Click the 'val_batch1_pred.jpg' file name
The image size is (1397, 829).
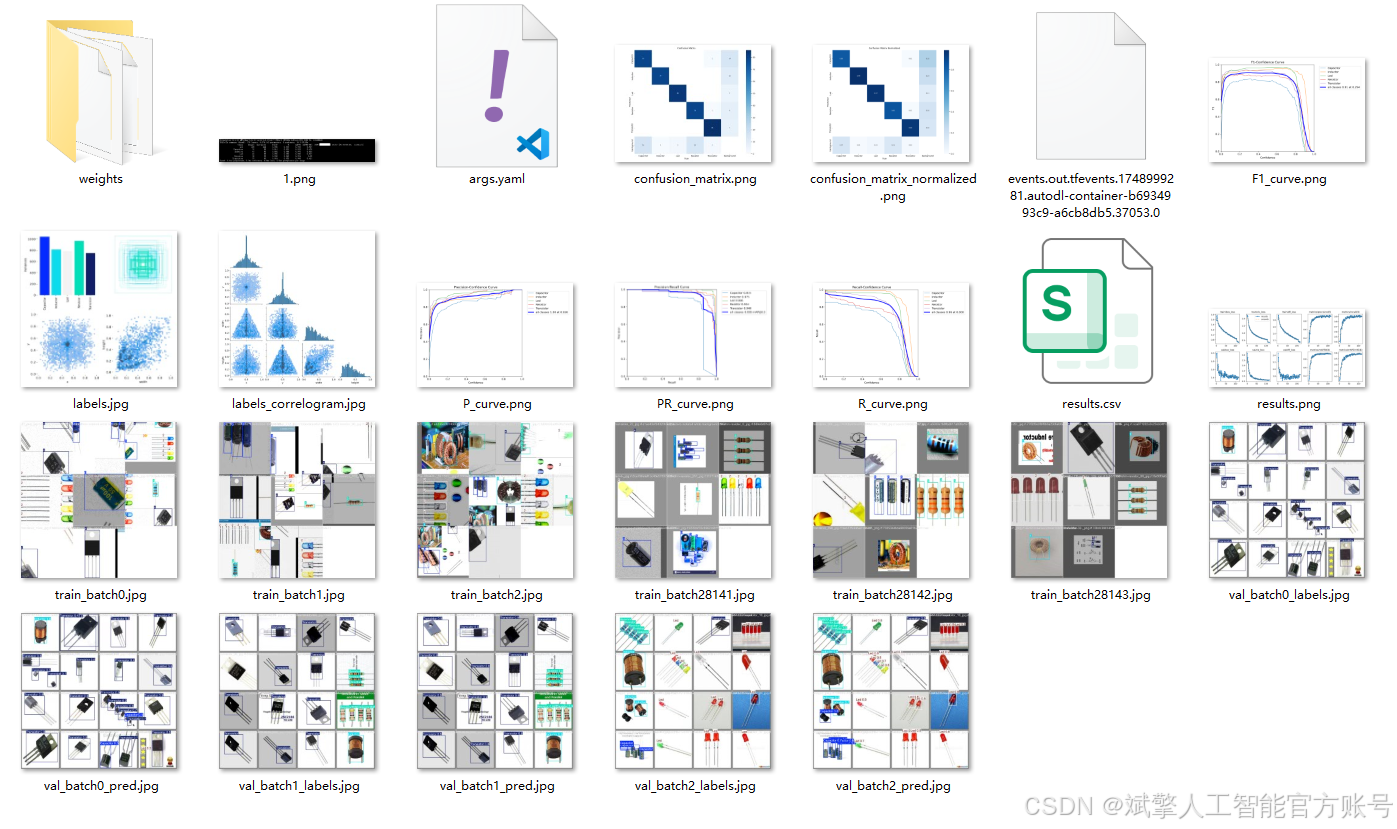(496, 785)
